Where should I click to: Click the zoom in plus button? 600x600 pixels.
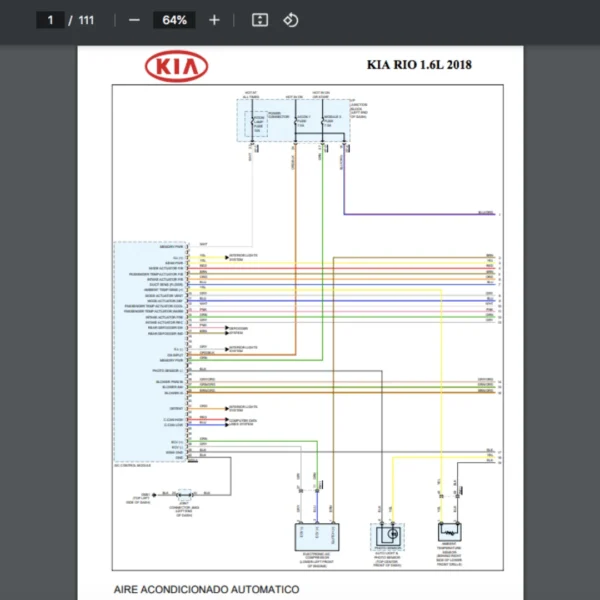pyautogui.click(x=214, y=20)
